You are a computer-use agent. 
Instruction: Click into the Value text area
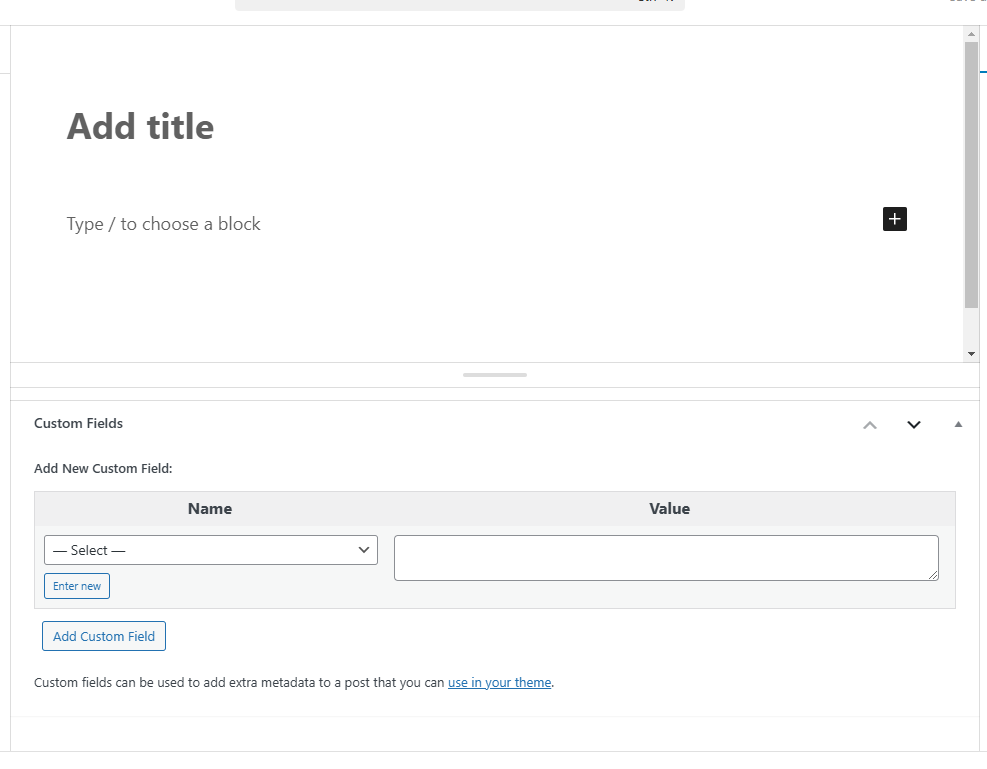pos(666,558)
